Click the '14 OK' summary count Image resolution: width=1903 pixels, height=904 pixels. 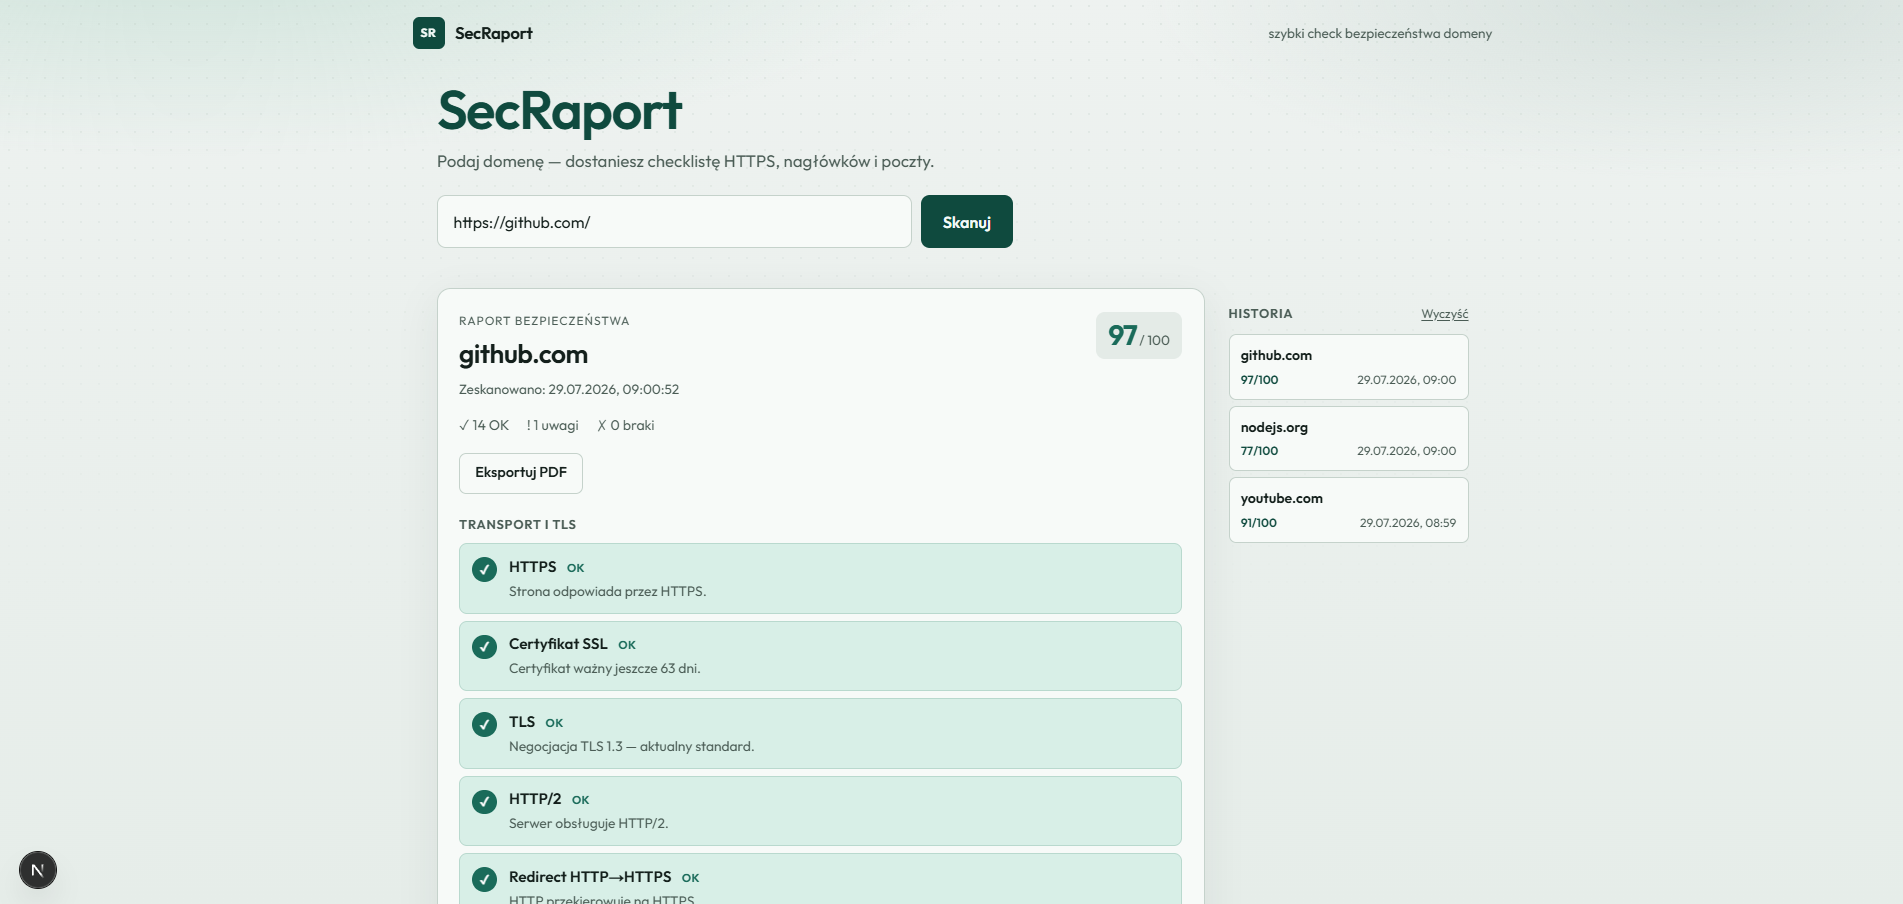point(484,425)
